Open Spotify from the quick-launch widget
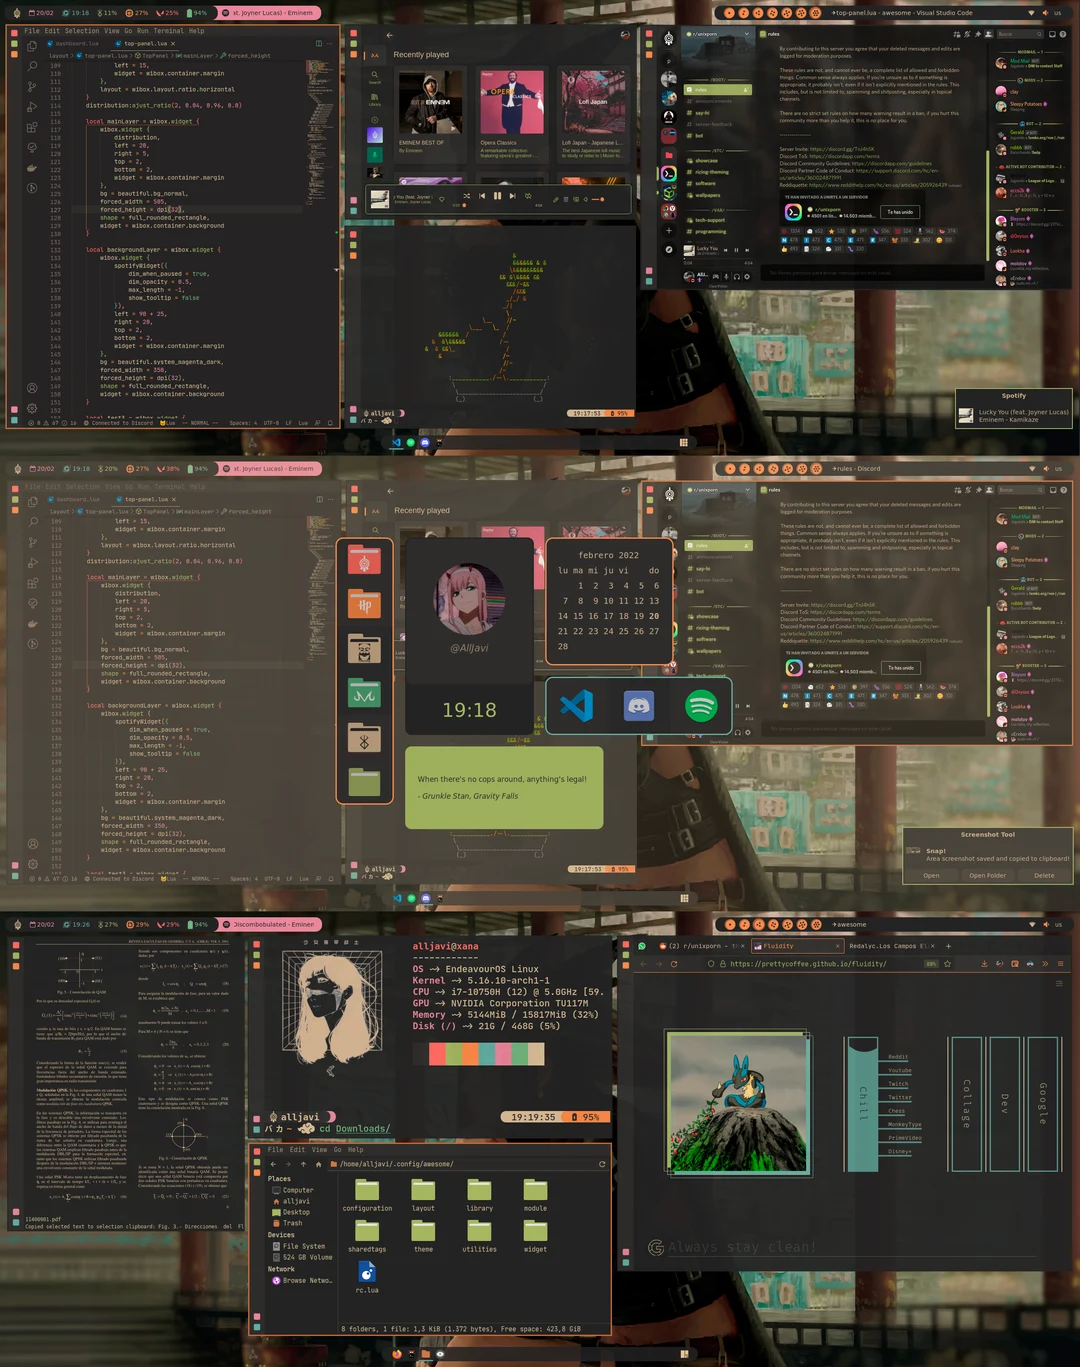The height and width of the screenshot is (1367, 1080). click(703, 707)
